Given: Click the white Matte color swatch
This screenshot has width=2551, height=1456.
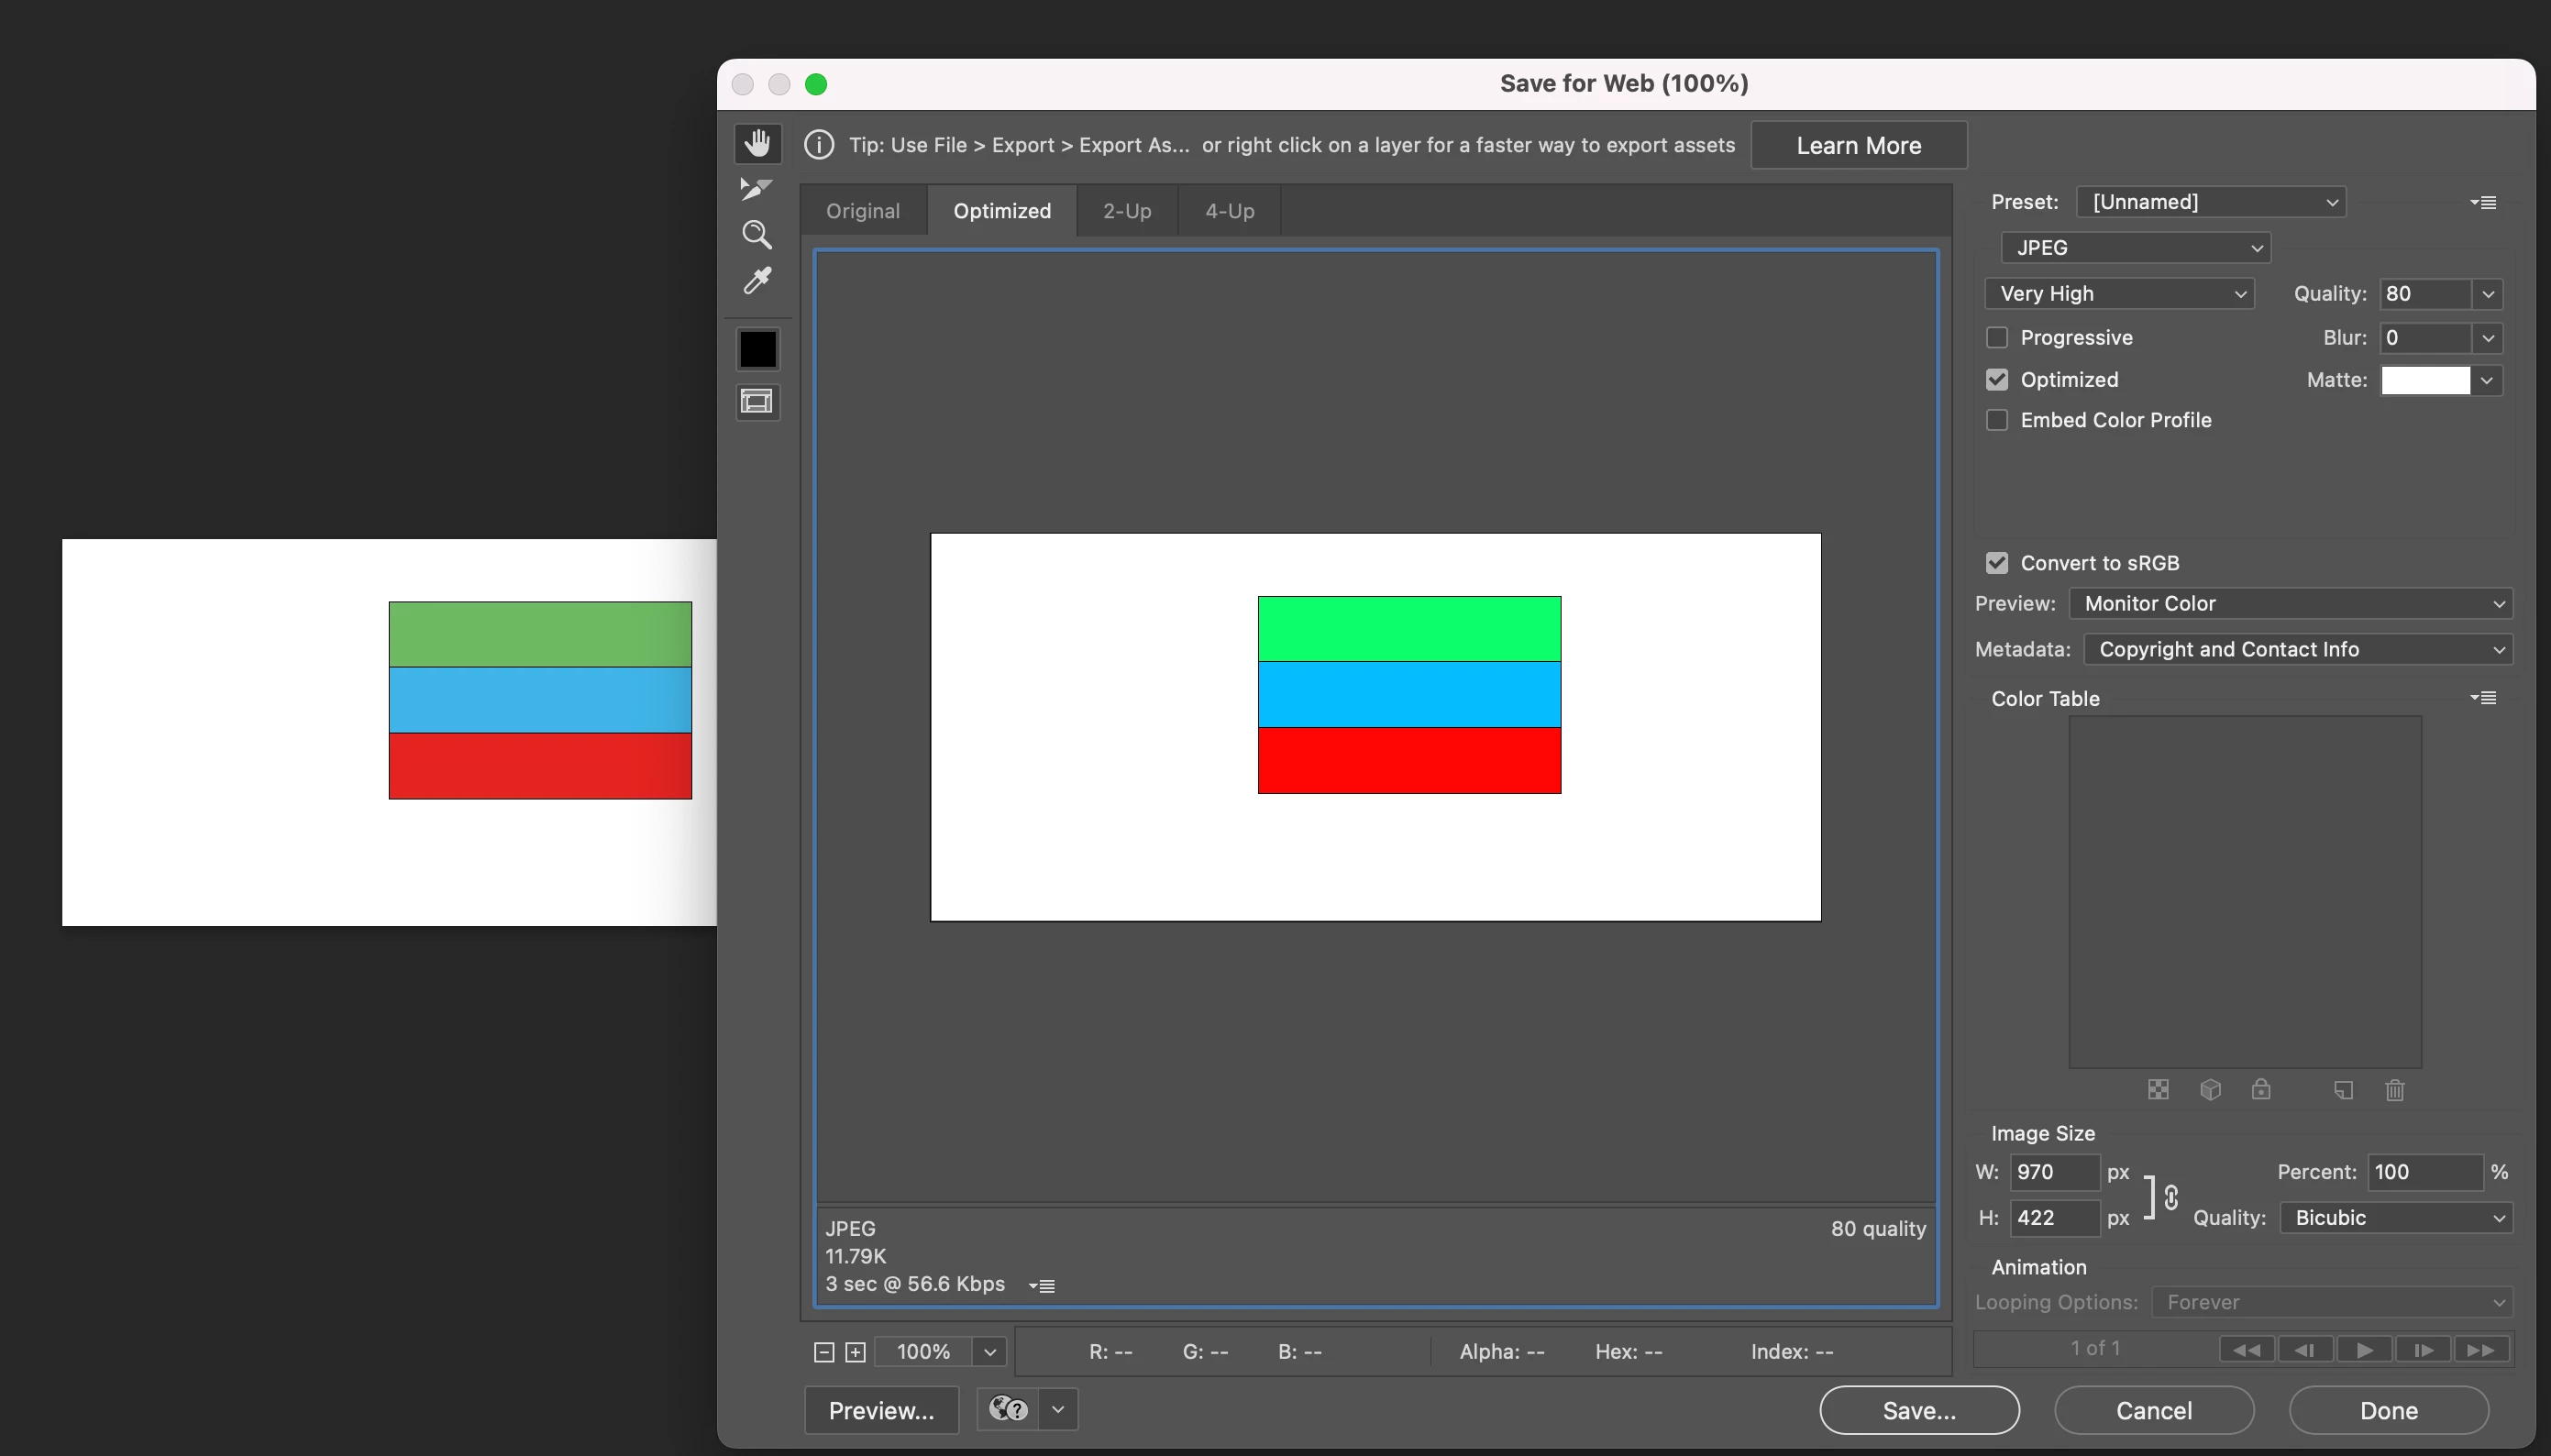Looking at the screenshot, I should point(2425,381).
